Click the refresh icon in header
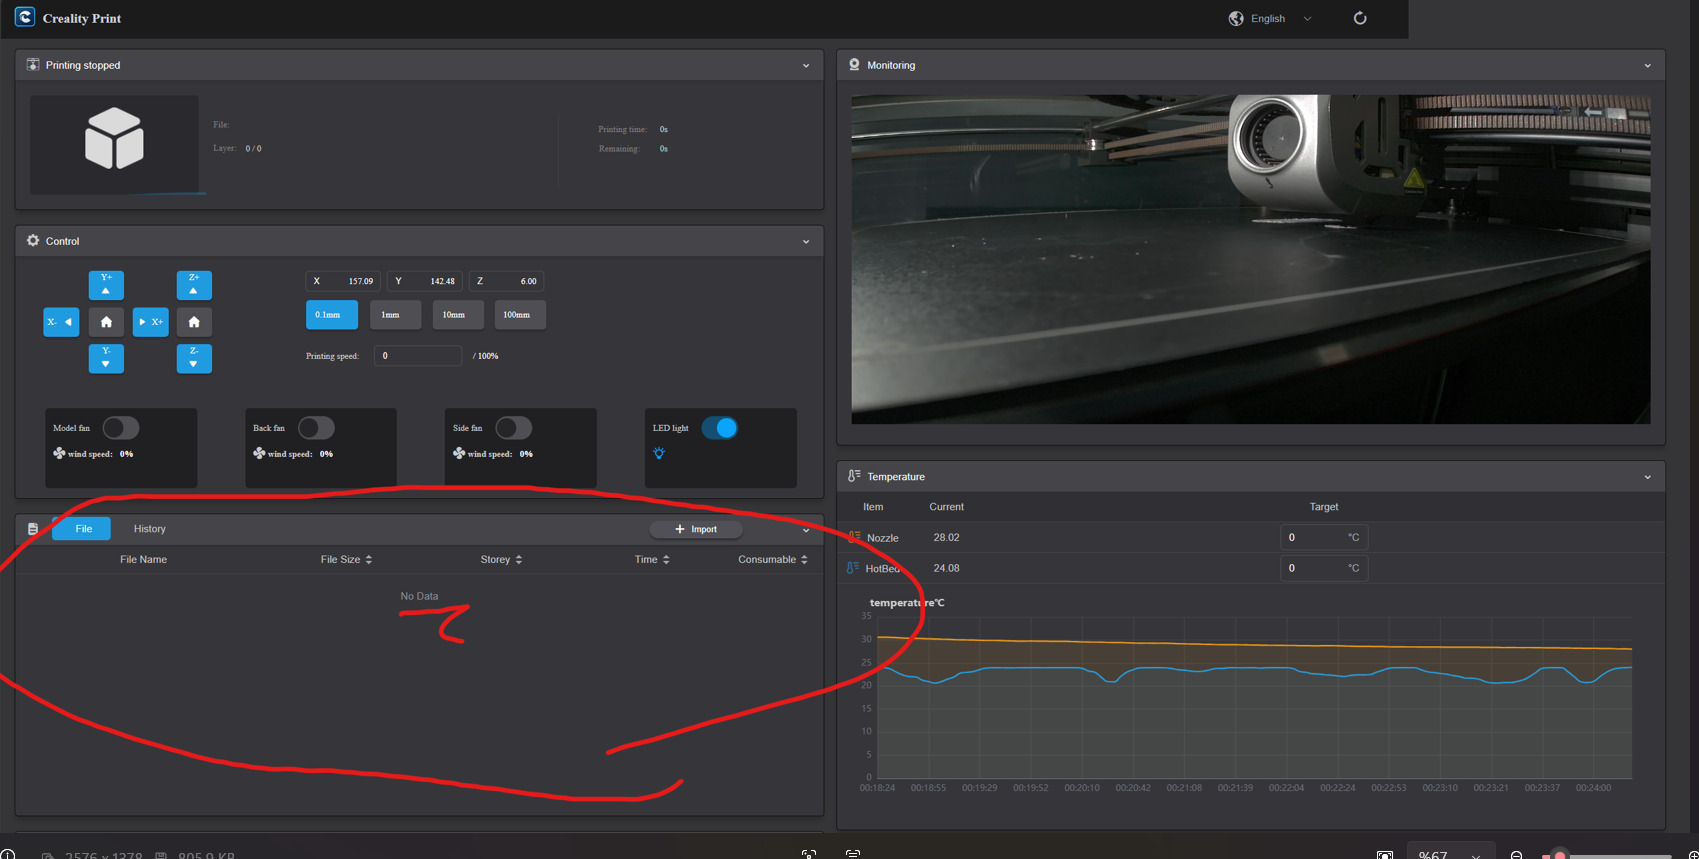Viewport: 1699px width, 859px height. tap(1360, 18)
